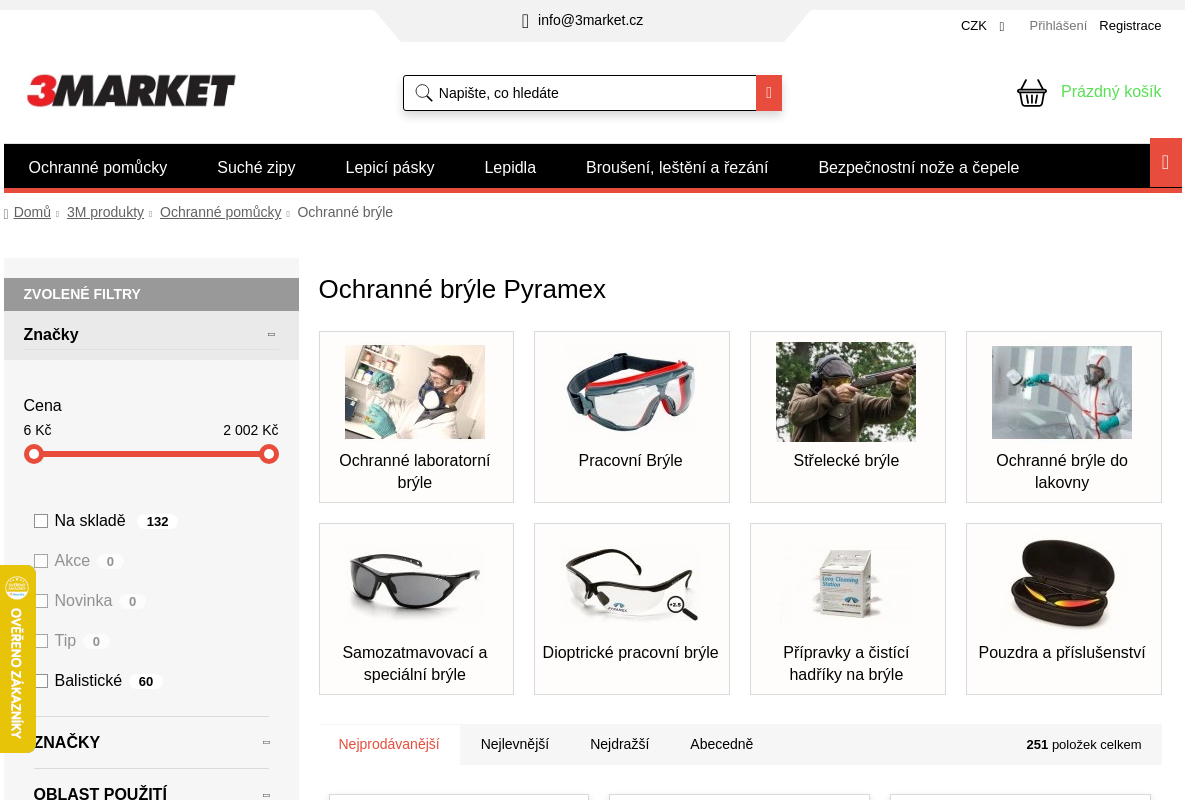The height and width of the screenshot is (800, 1200).
Task: Open Pracovní Brýle category image
Action: click(631, 392)
